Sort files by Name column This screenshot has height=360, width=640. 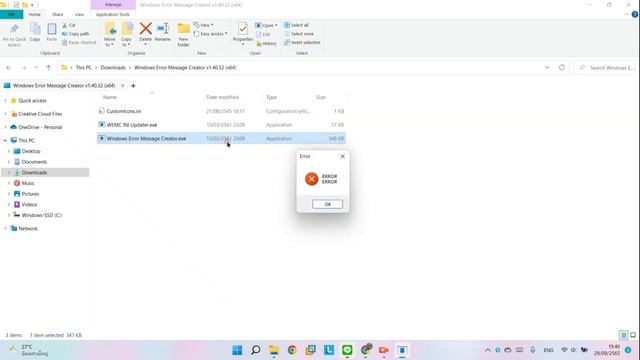pos(110,97)
